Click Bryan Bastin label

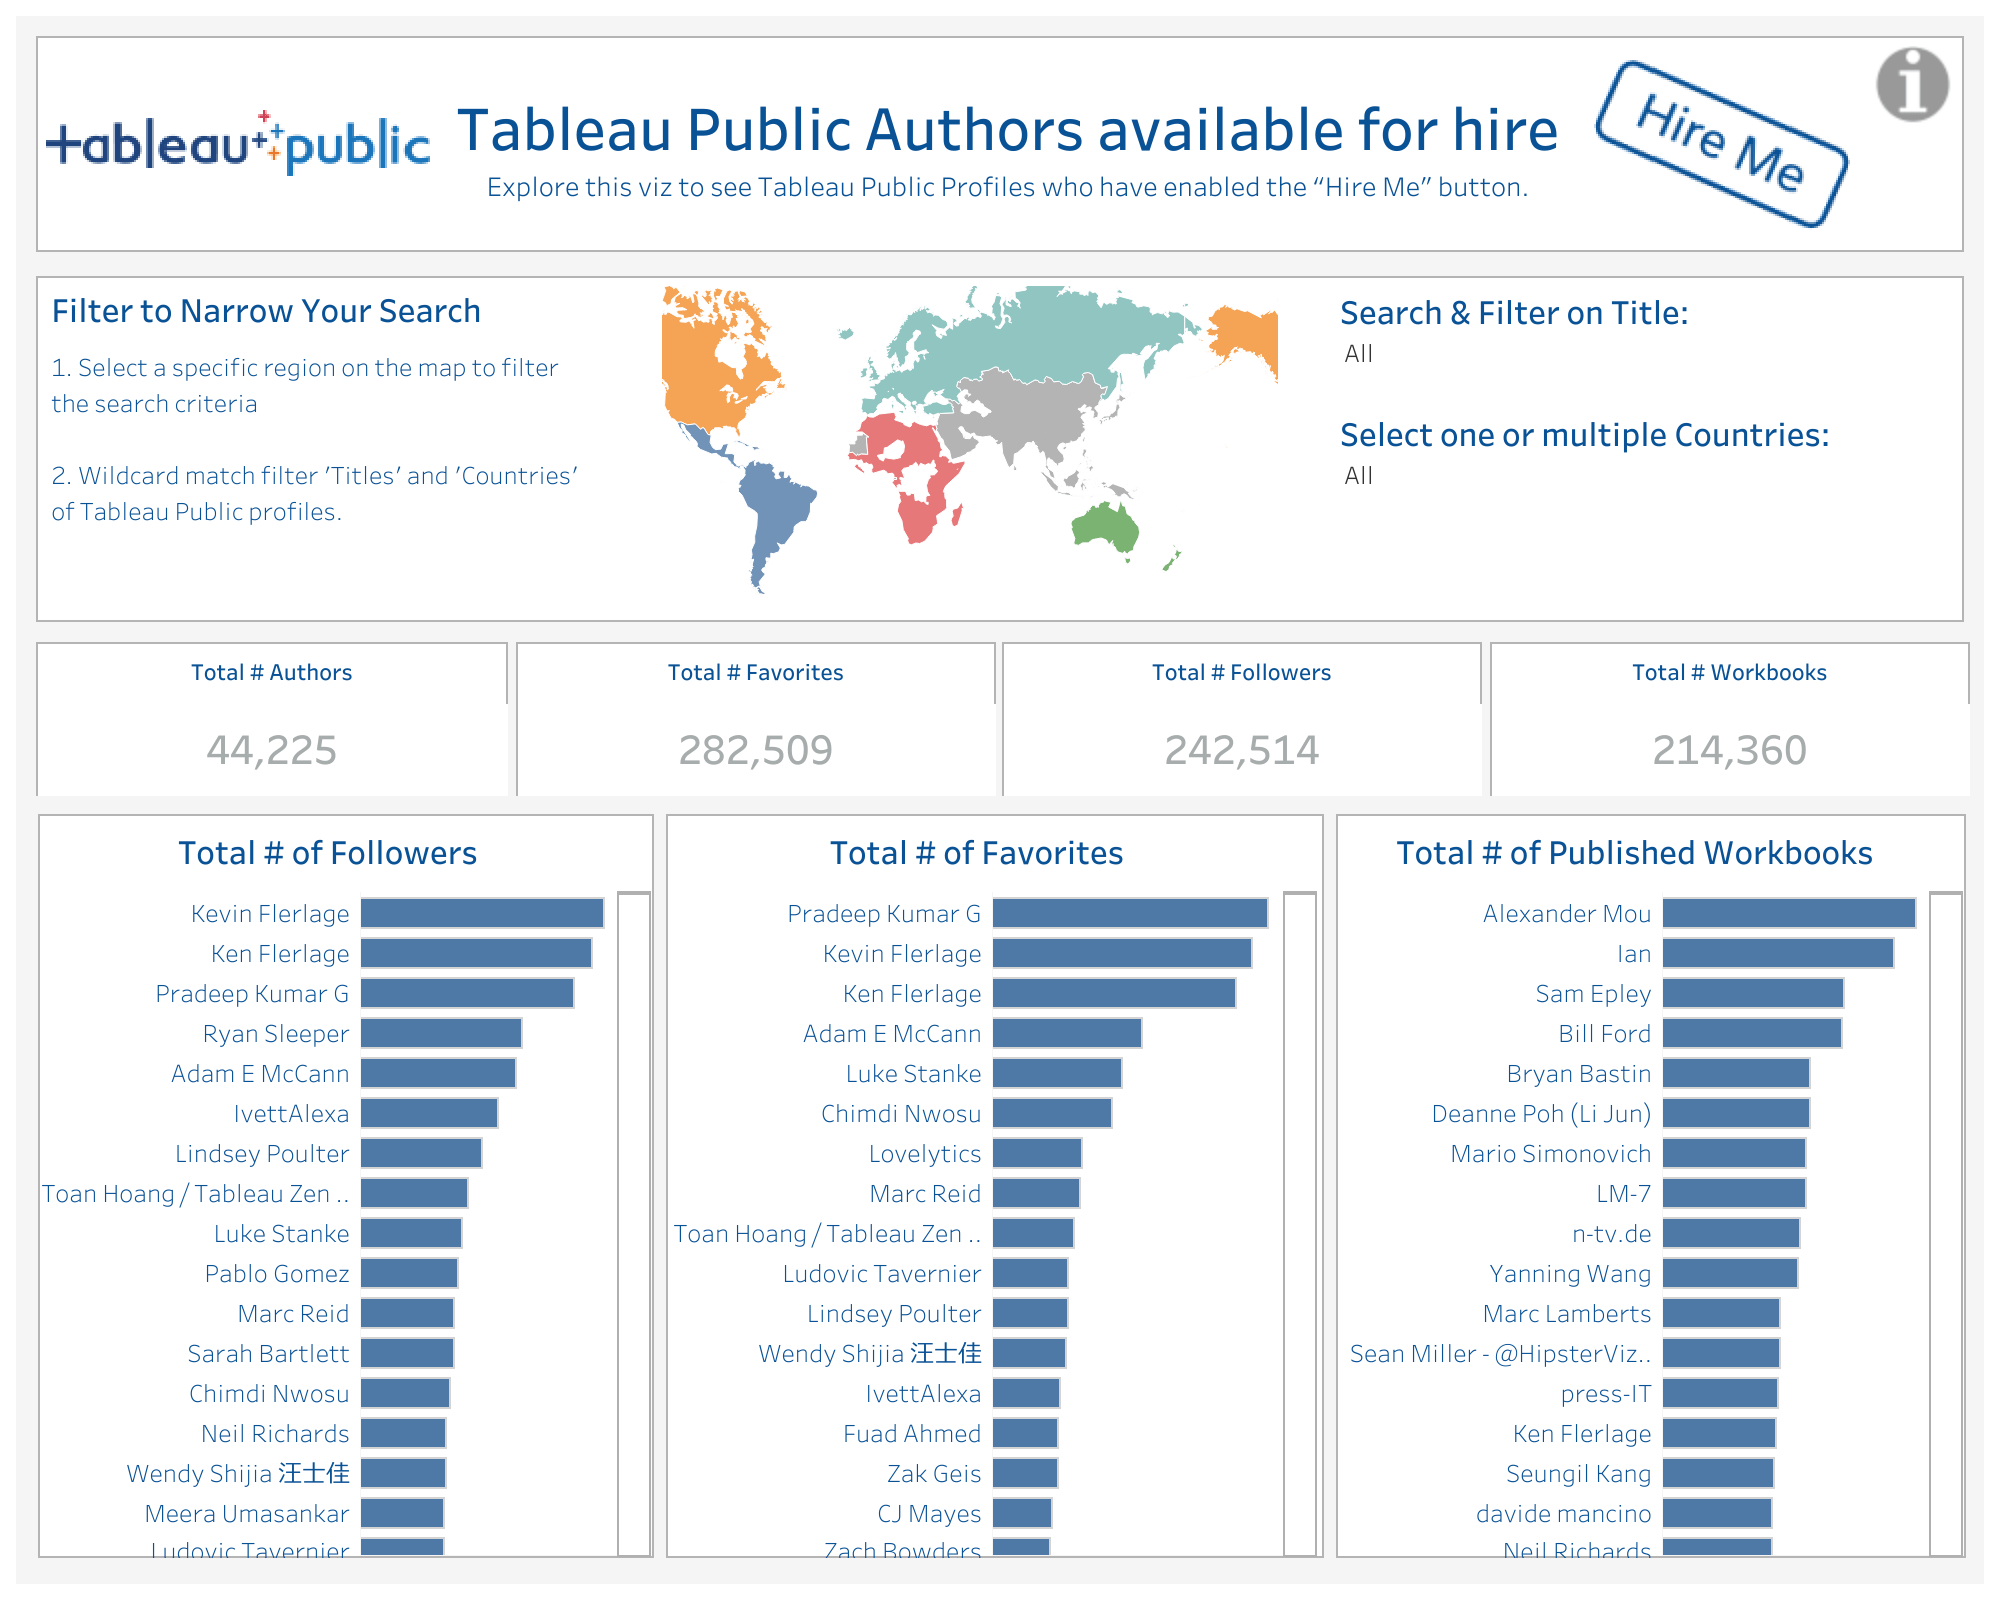tap(1579, 1074)
